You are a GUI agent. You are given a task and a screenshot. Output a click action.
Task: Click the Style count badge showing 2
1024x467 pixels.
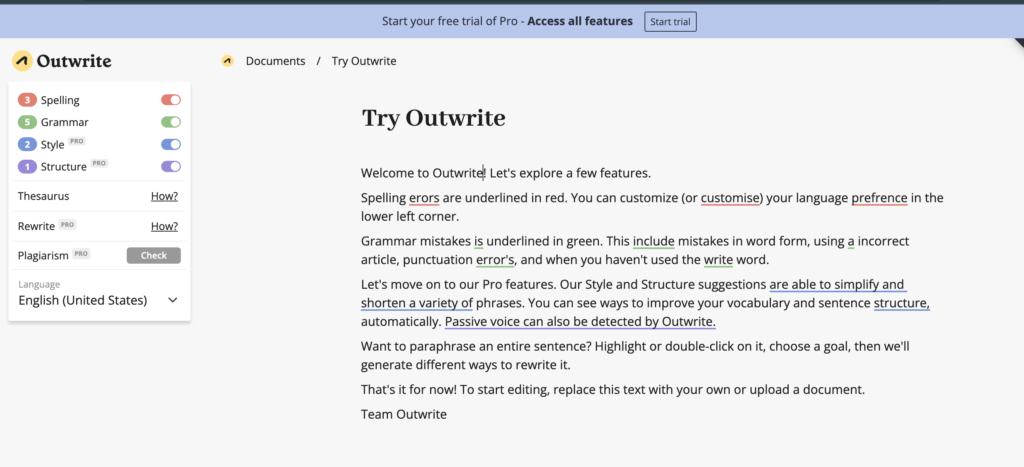pos(27,144)
